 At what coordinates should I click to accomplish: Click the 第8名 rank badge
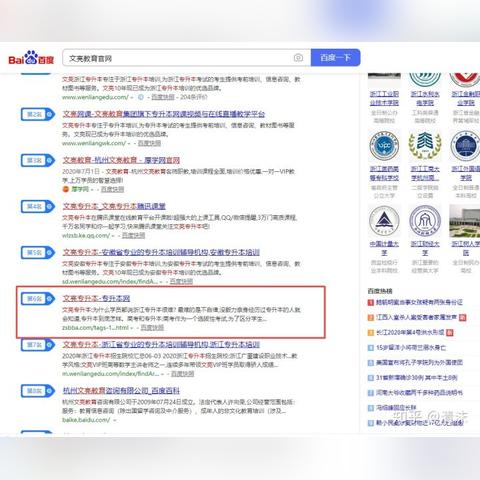tap(37, 390)
